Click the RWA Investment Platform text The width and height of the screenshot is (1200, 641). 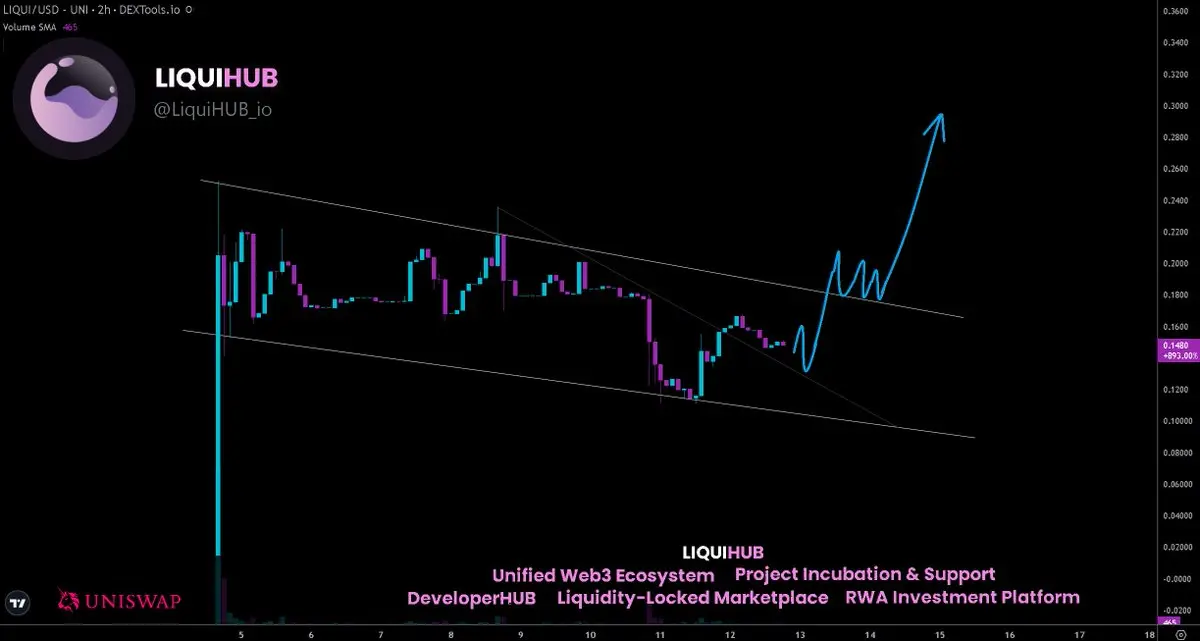[x=963, y=598]
